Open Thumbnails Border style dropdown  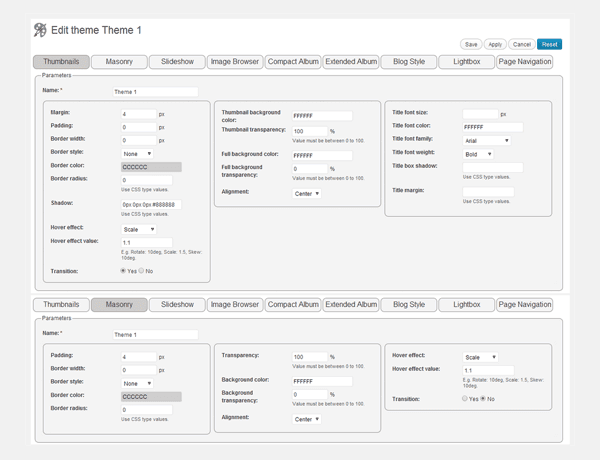coord(137,154)
